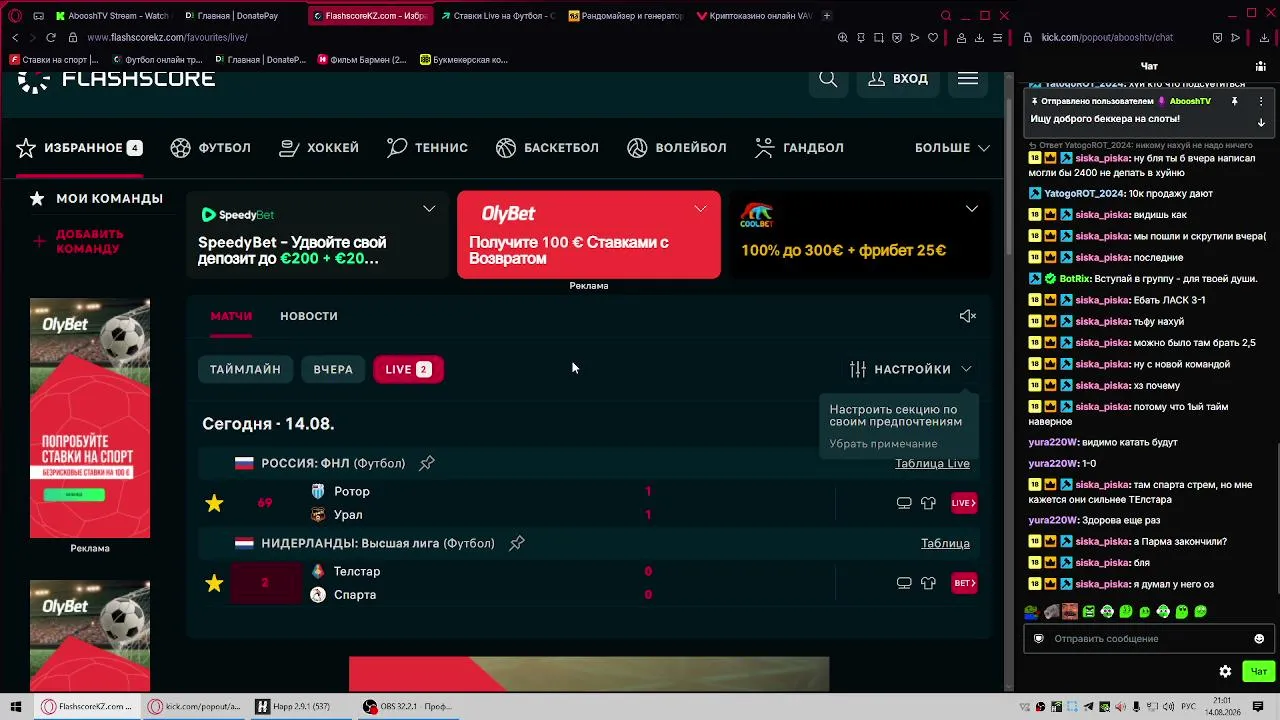Switch to Главная DonatePay browser tab
Viewport: 1280px width, 720px height.
(x=237, y=16)
